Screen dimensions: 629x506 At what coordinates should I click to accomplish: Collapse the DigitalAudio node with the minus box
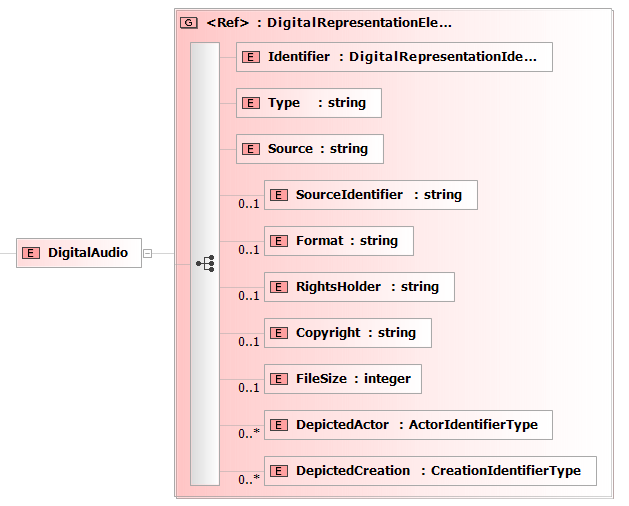coord(148,253)
